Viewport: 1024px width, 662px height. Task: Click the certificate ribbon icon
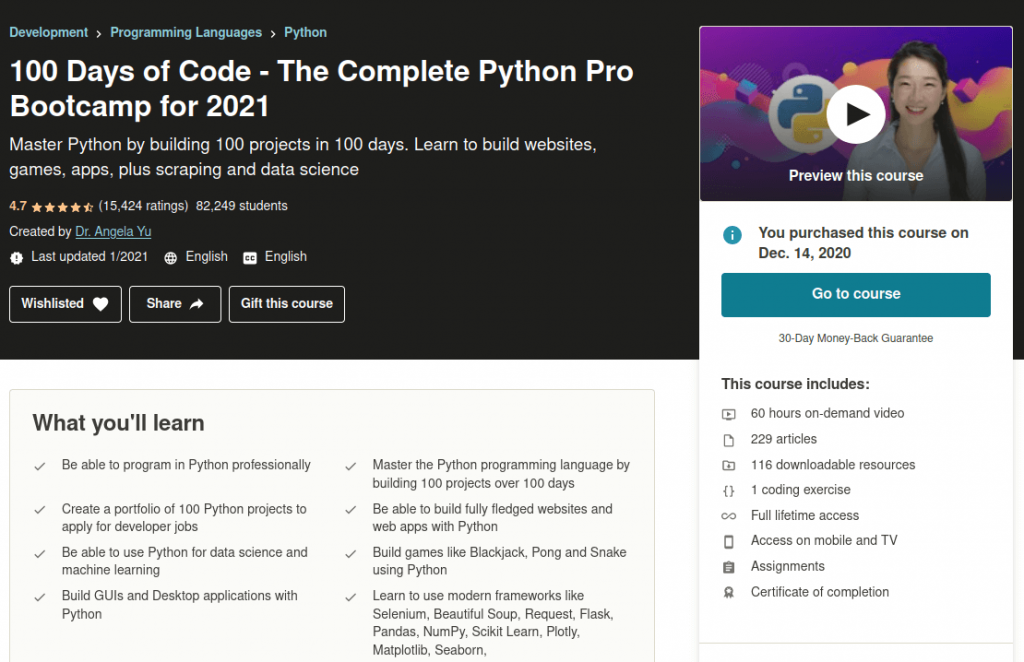(x=728, y=592)
